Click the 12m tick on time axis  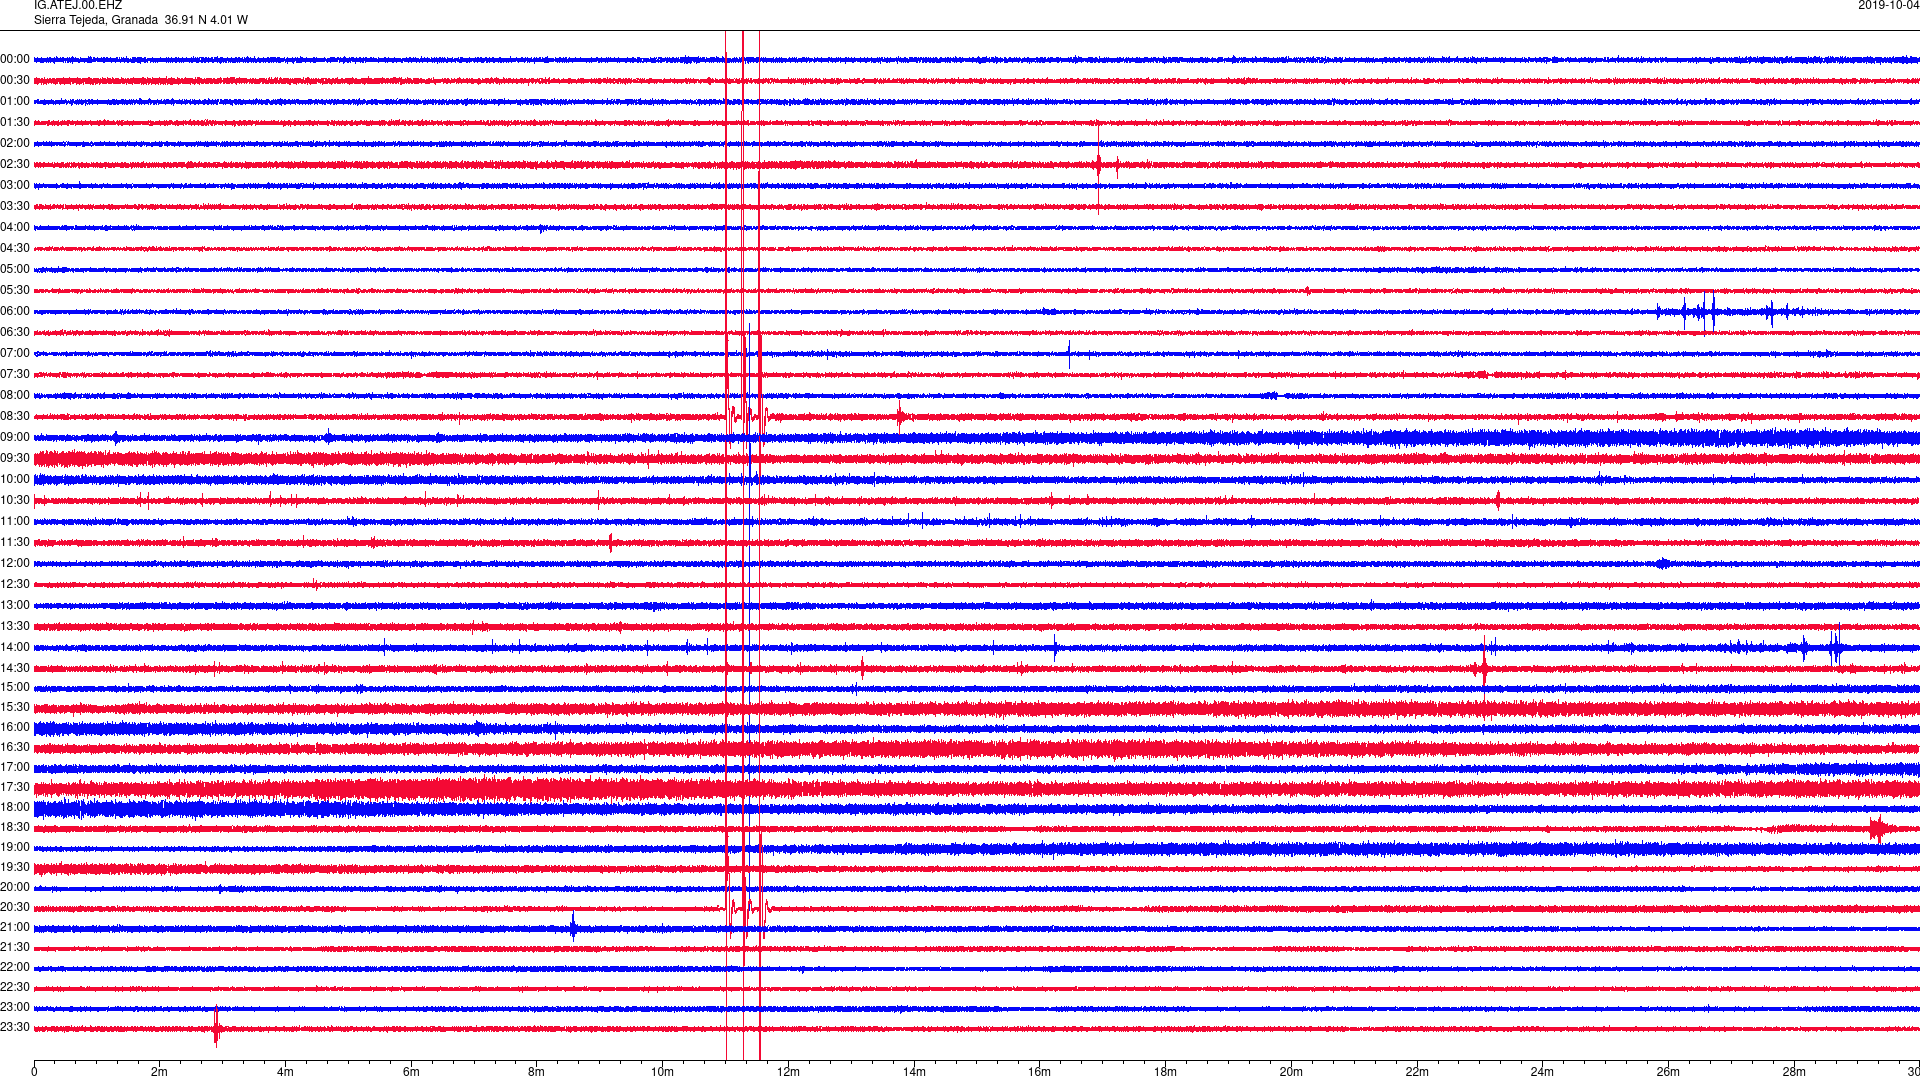pos(788,1072)
